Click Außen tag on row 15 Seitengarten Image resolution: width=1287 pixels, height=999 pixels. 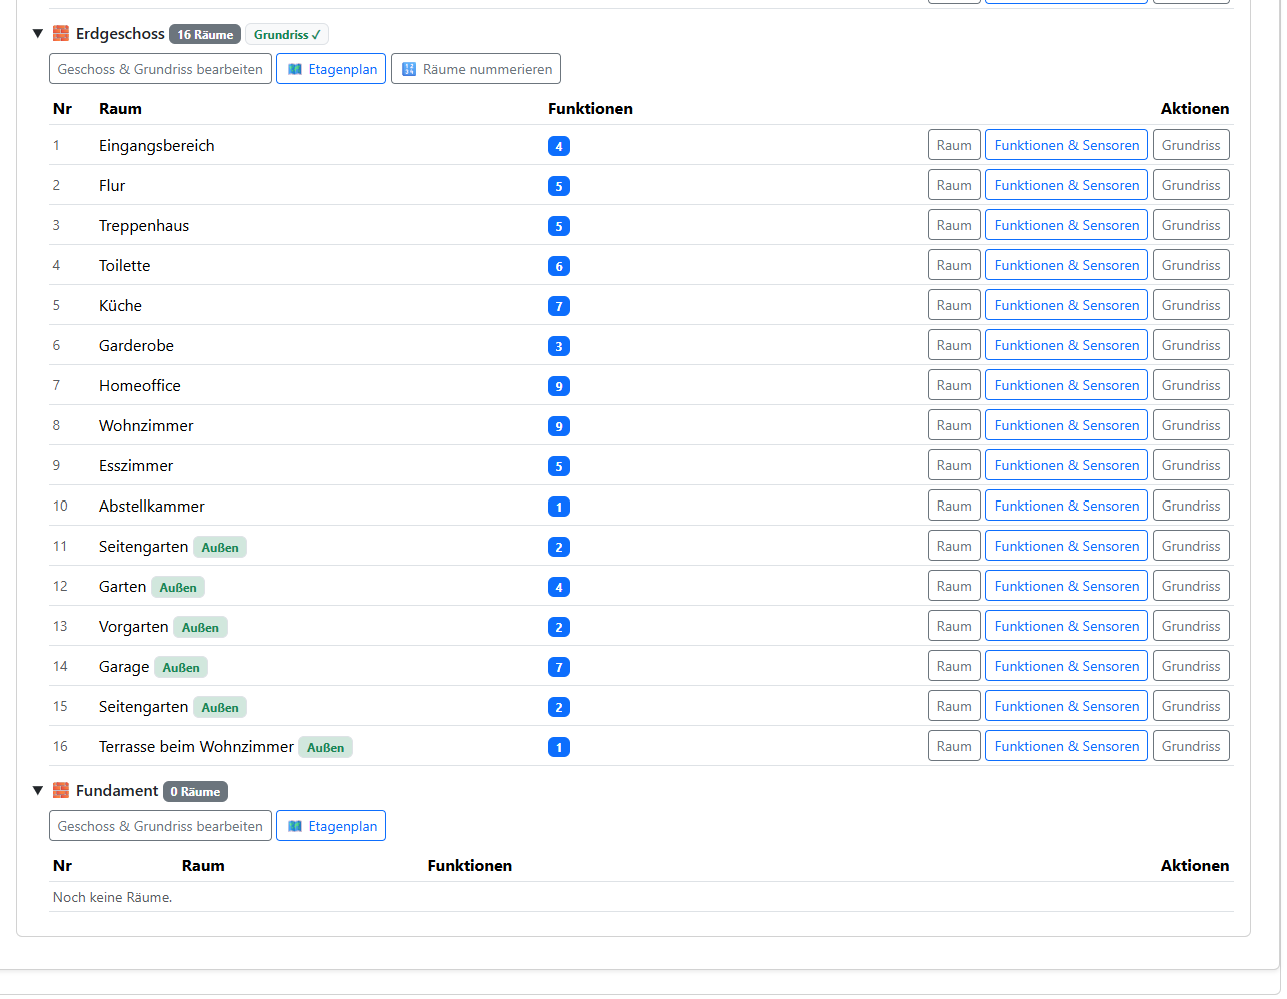point(220,707)
